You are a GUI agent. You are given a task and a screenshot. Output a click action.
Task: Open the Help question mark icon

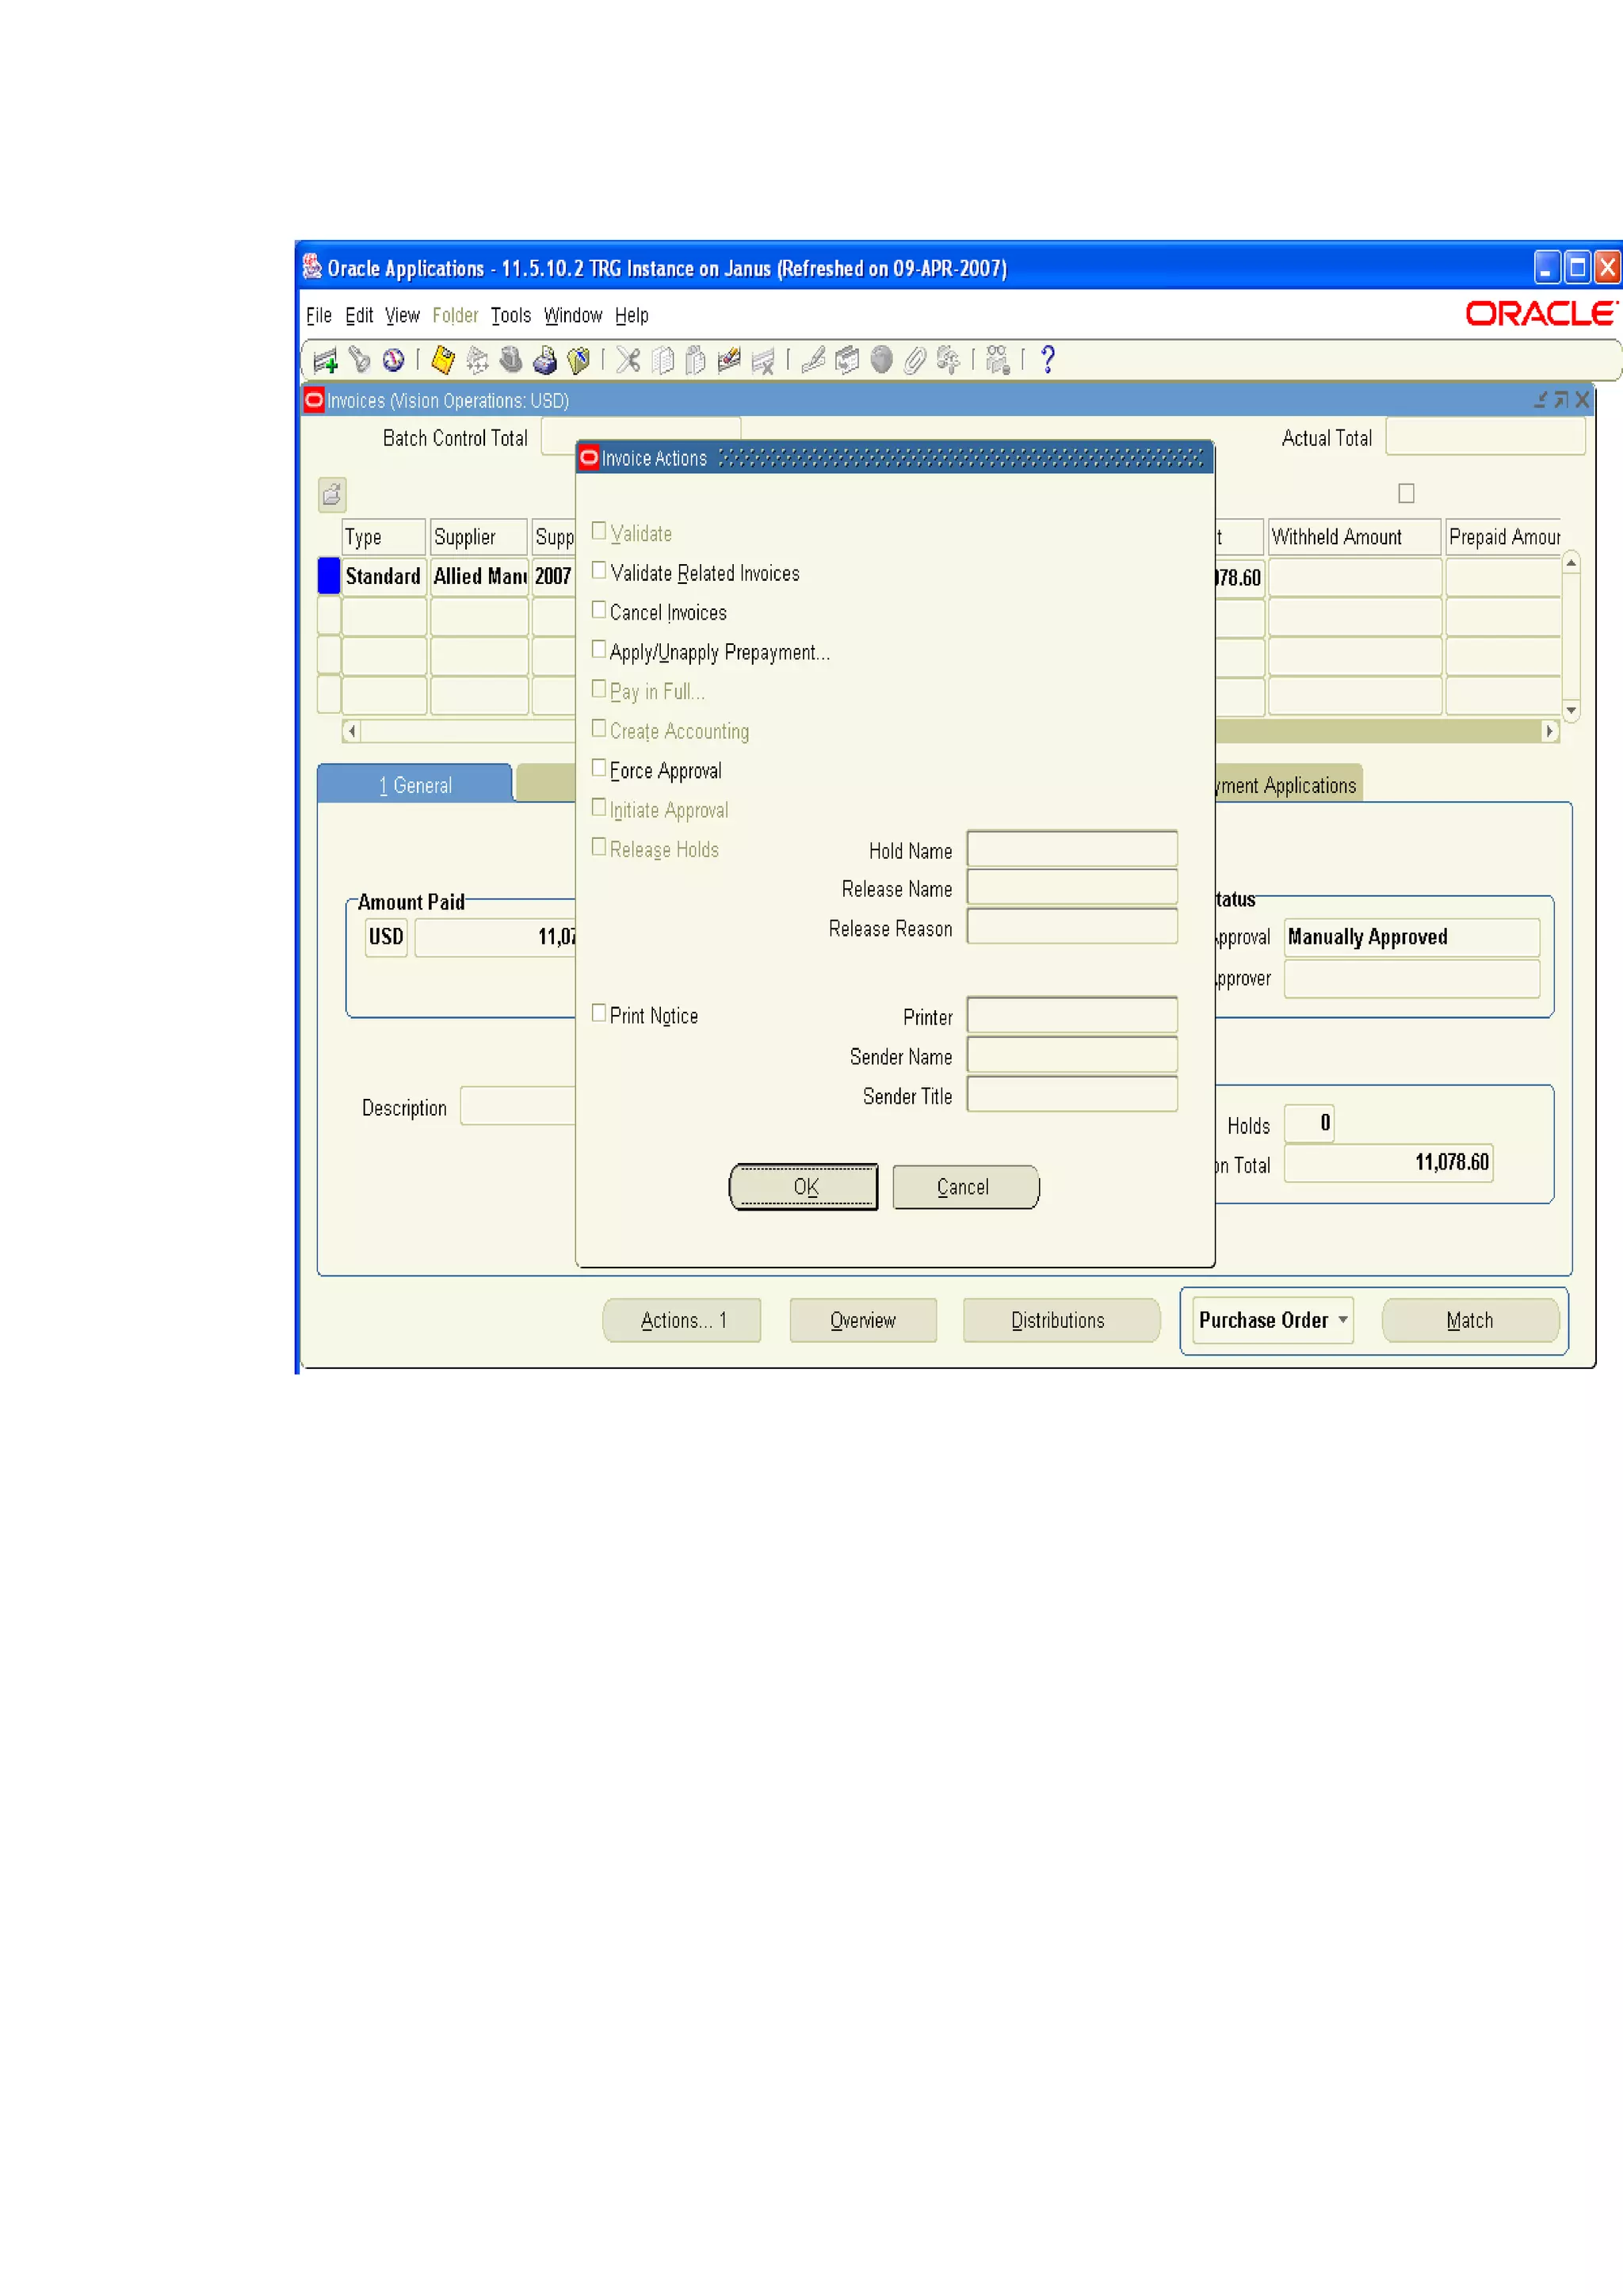point(1047,360)
